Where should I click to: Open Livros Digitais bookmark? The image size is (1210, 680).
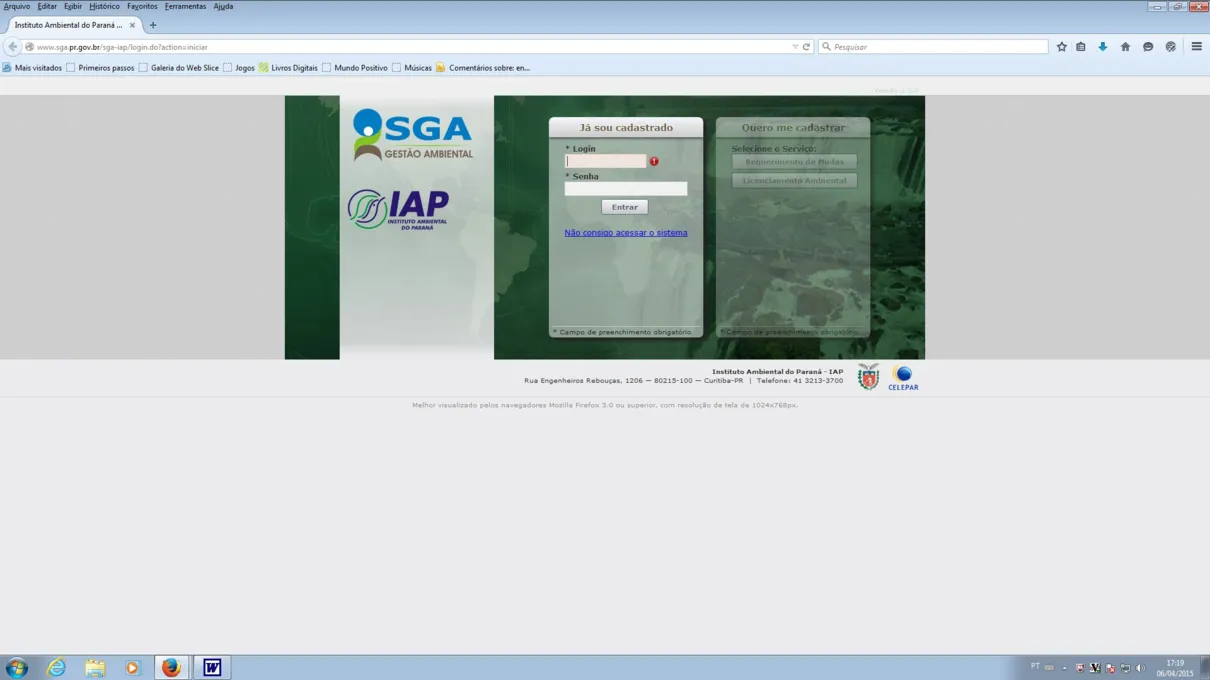[288, 68]
